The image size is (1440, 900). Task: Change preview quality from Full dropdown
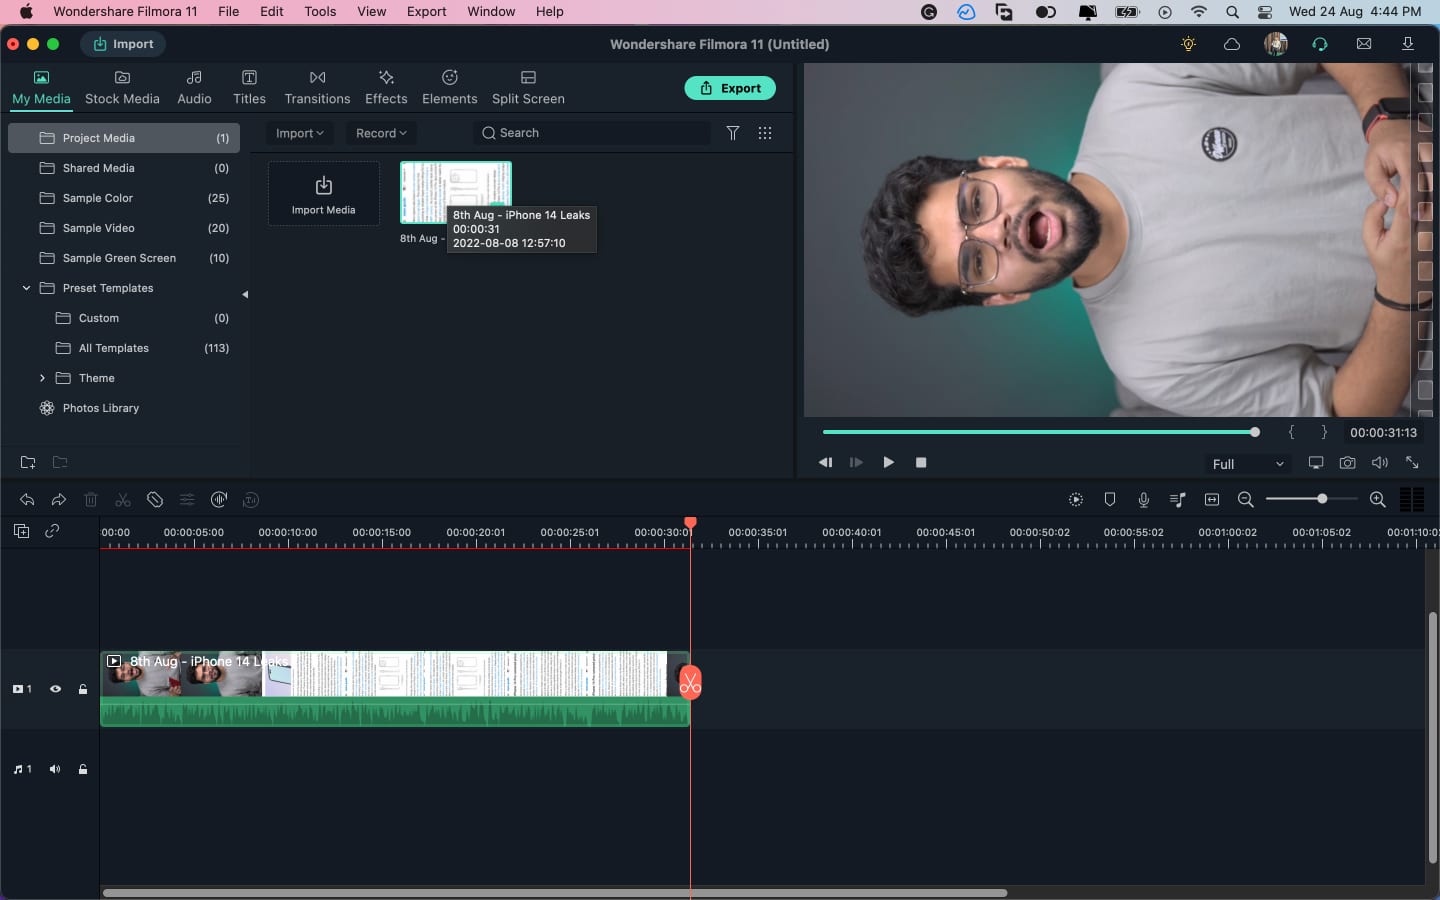pyautogui.click(x=1247, y=464)
